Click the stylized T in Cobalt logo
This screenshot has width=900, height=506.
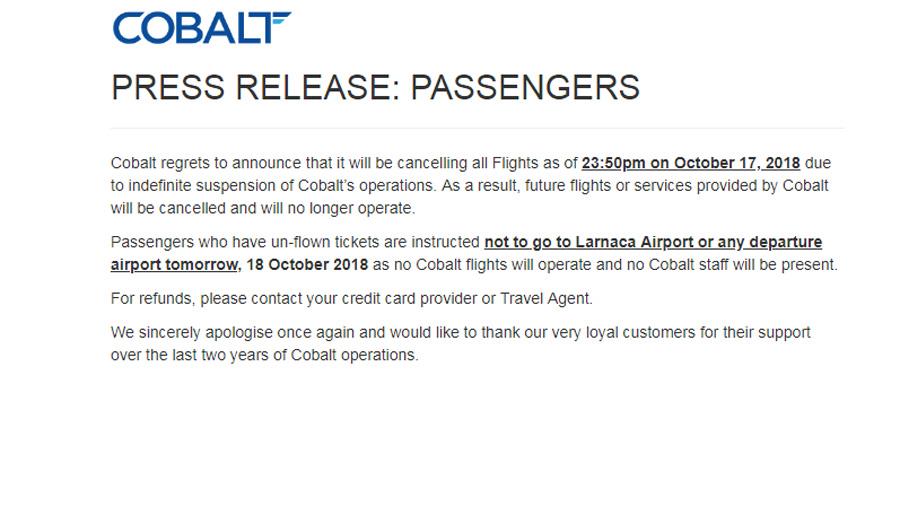coord(275,26)
